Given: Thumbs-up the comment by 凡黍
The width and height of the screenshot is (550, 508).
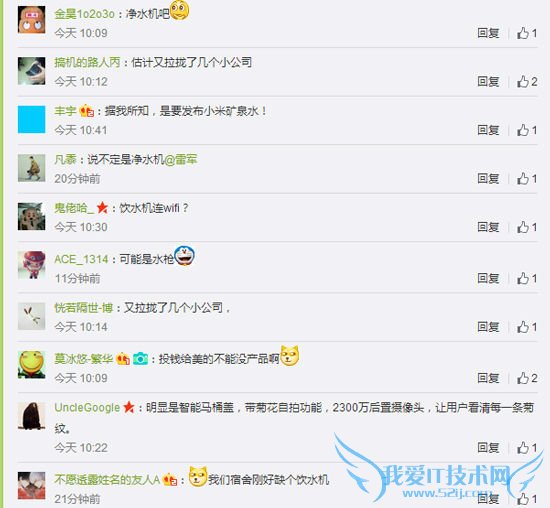Looking at the screenshot, I should pos(526,179).
